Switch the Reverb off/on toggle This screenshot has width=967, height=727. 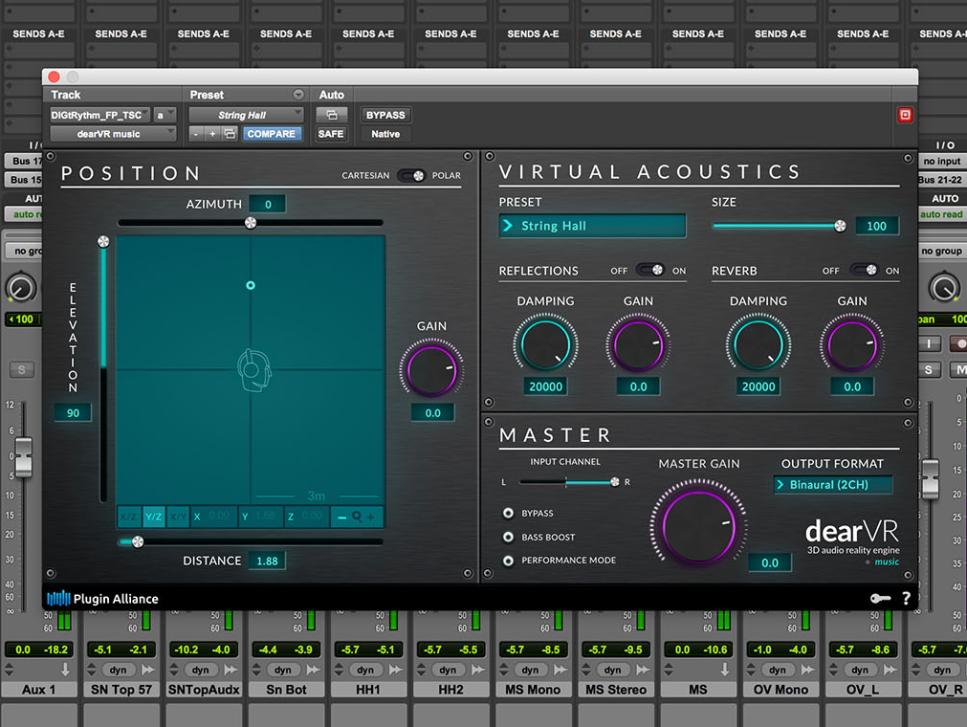coord(862,270)
